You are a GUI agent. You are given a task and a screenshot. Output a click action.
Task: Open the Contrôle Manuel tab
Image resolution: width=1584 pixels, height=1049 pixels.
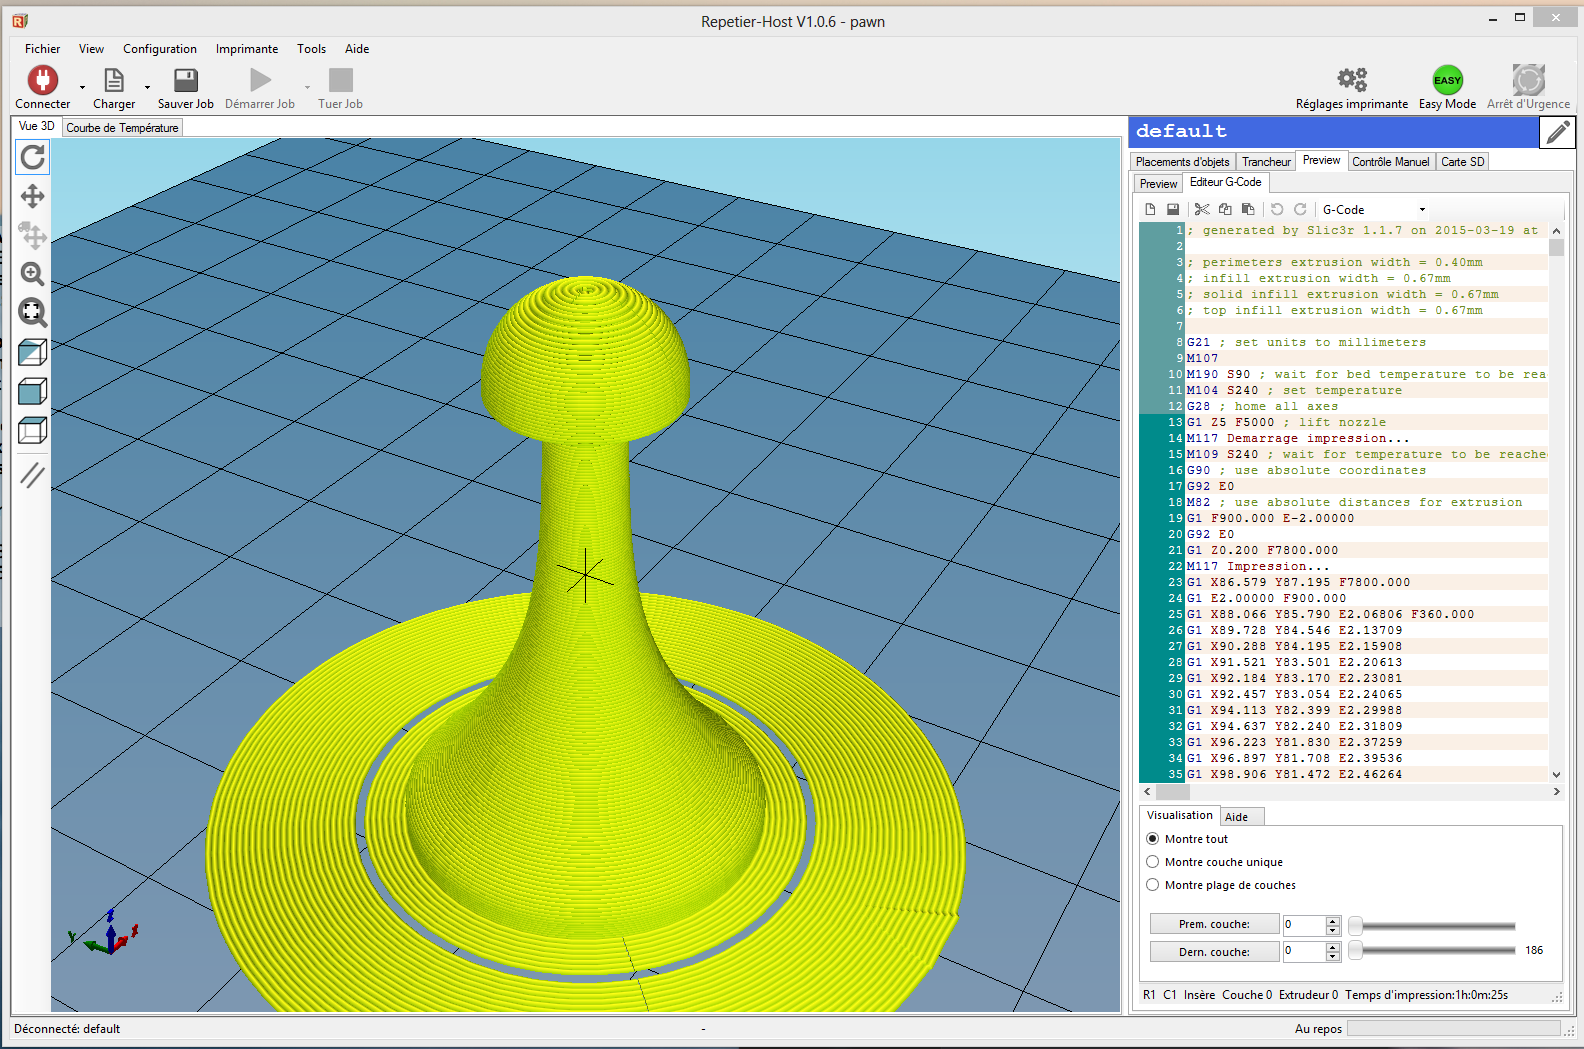(1390, 162)
